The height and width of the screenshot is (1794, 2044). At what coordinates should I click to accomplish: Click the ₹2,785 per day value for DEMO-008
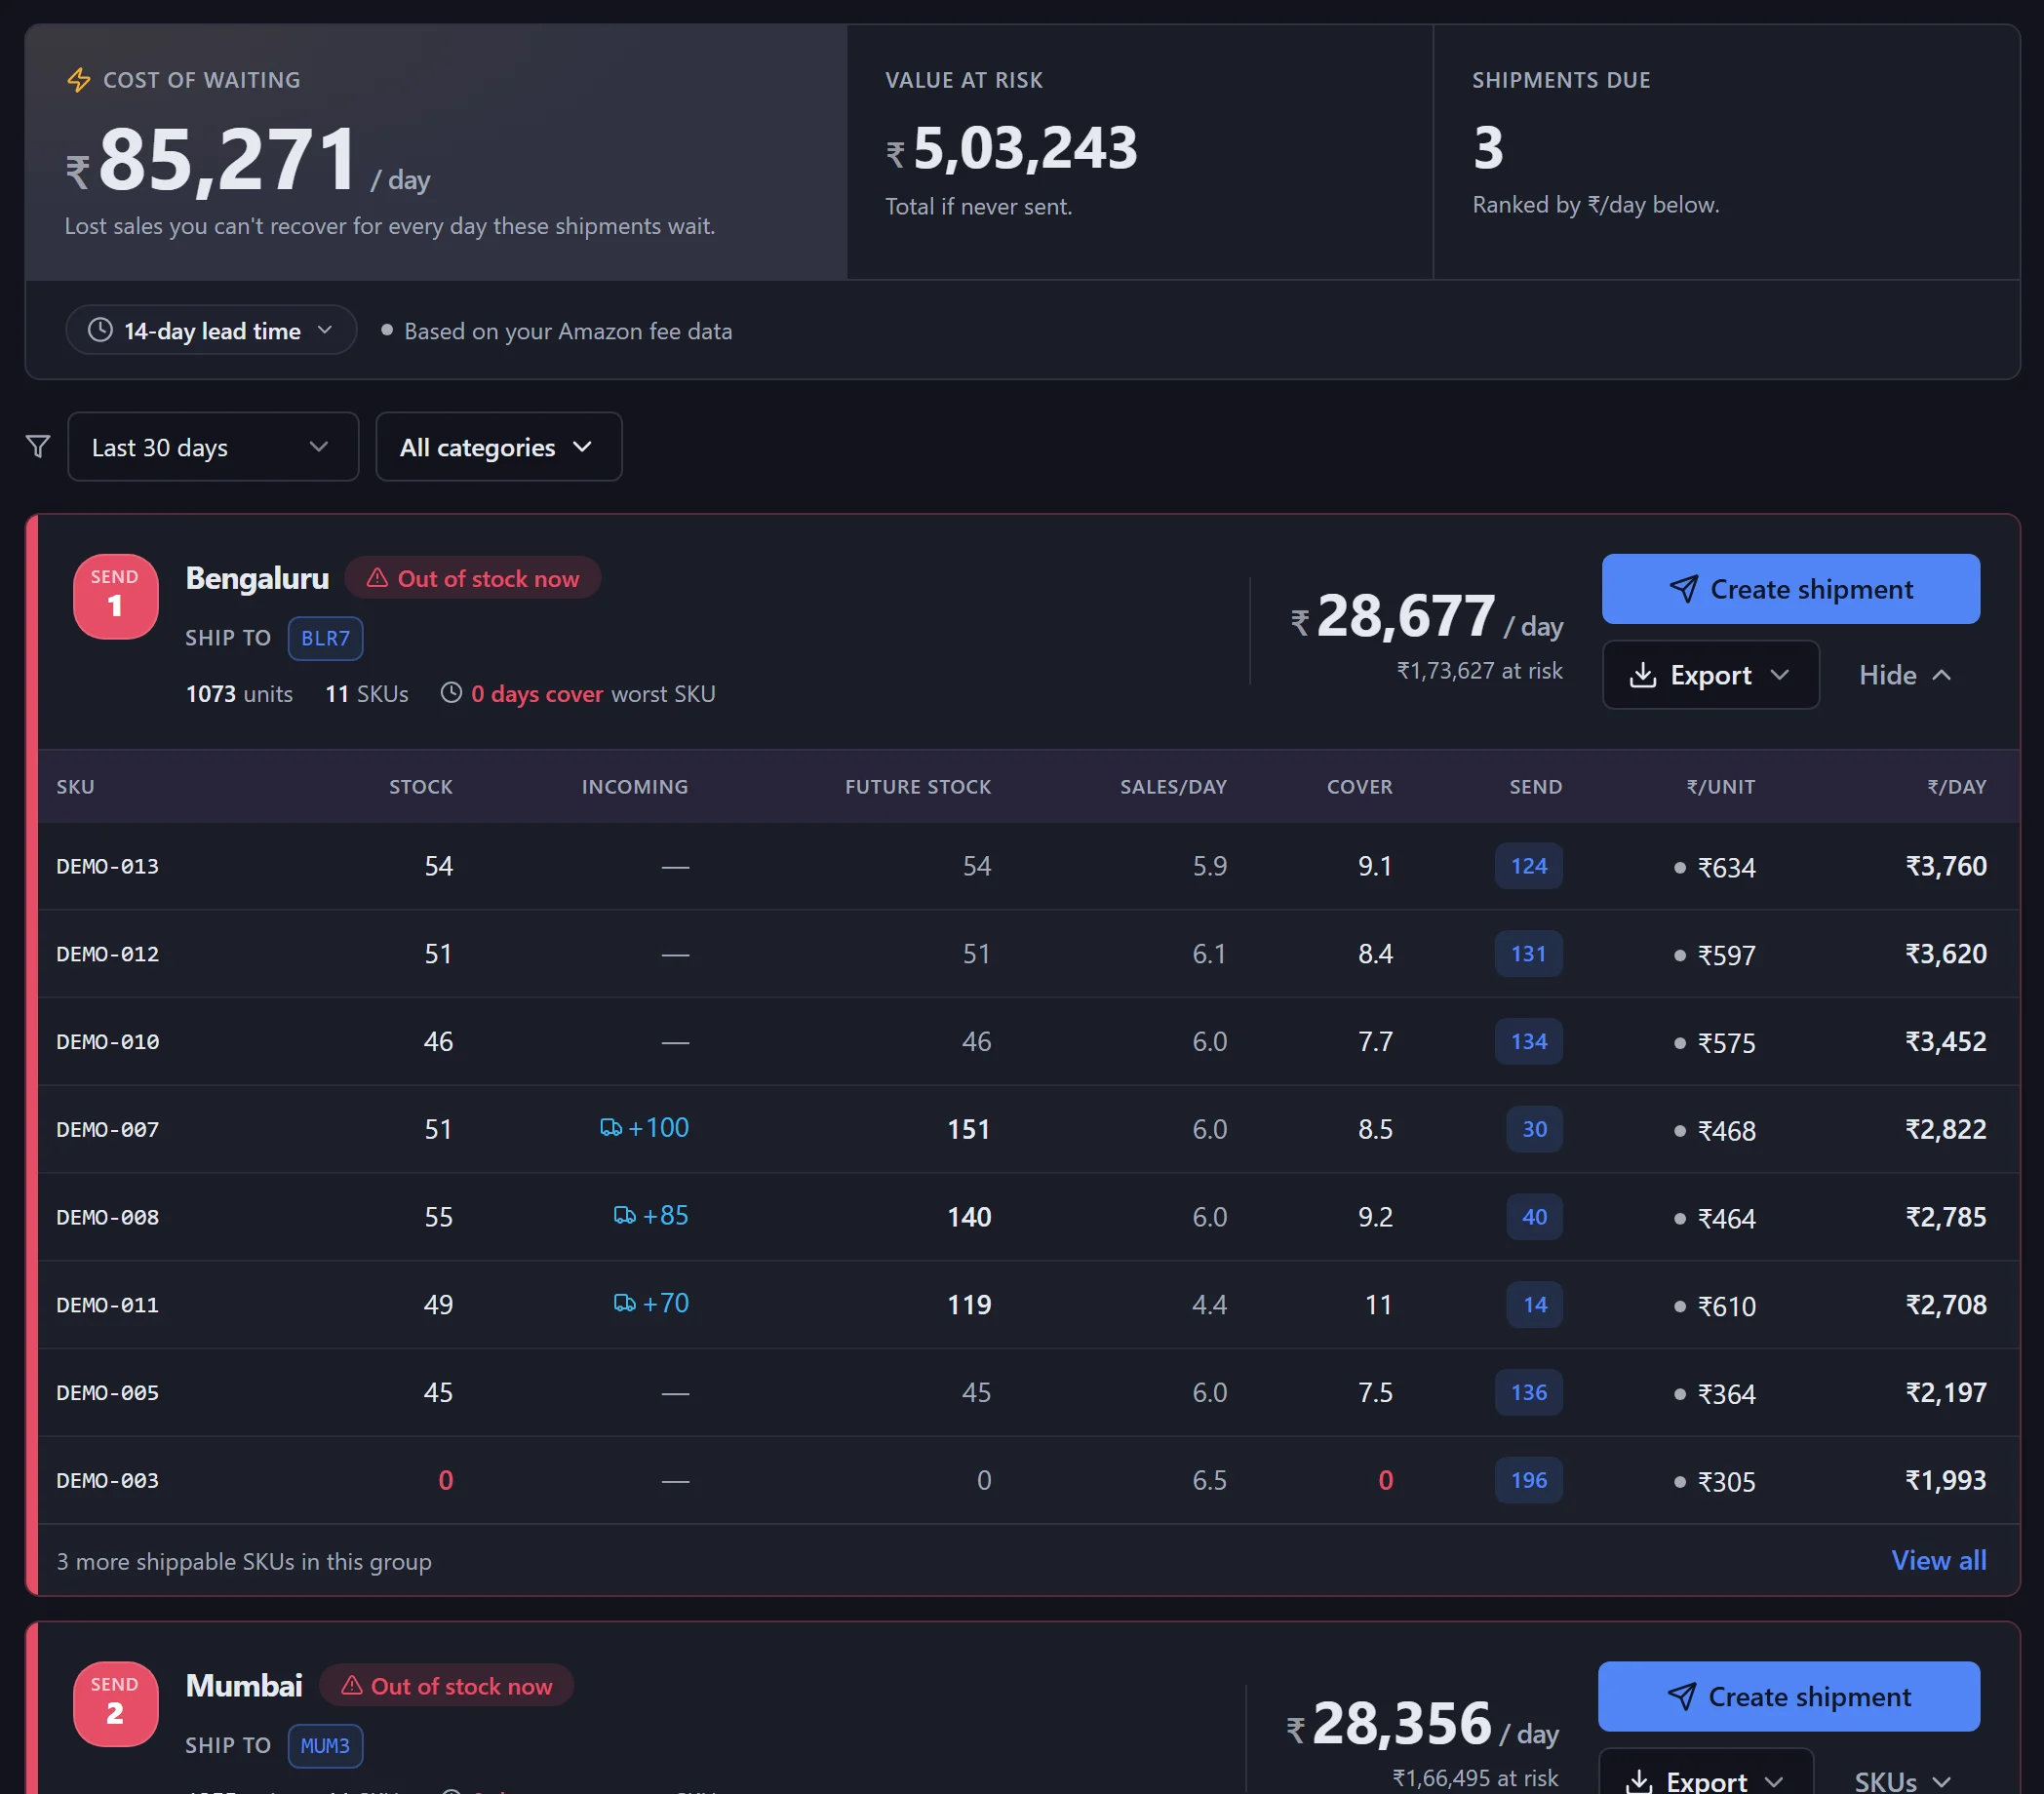coord(1945,1216)
